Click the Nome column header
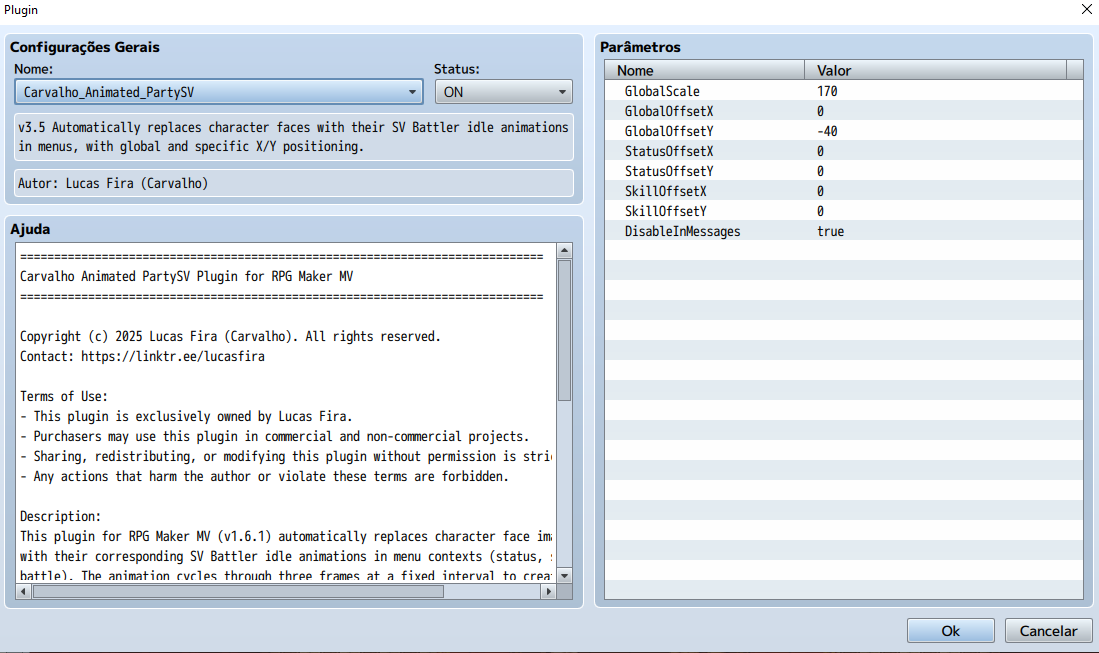Screen dimensions: 1099x653 tap(704, 70)
